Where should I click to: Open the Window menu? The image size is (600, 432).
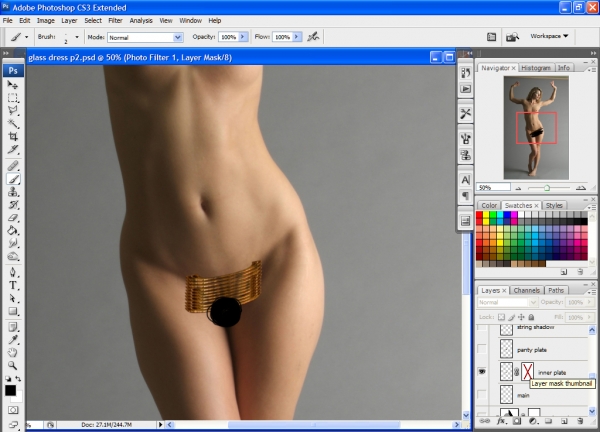pyautogui.click(x=191, y=21)
